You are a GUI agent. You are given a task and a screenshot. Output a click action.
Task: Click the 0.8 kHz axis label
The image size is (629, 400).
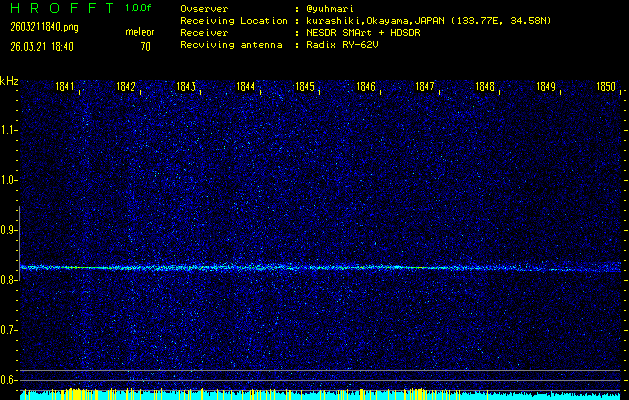8,280
